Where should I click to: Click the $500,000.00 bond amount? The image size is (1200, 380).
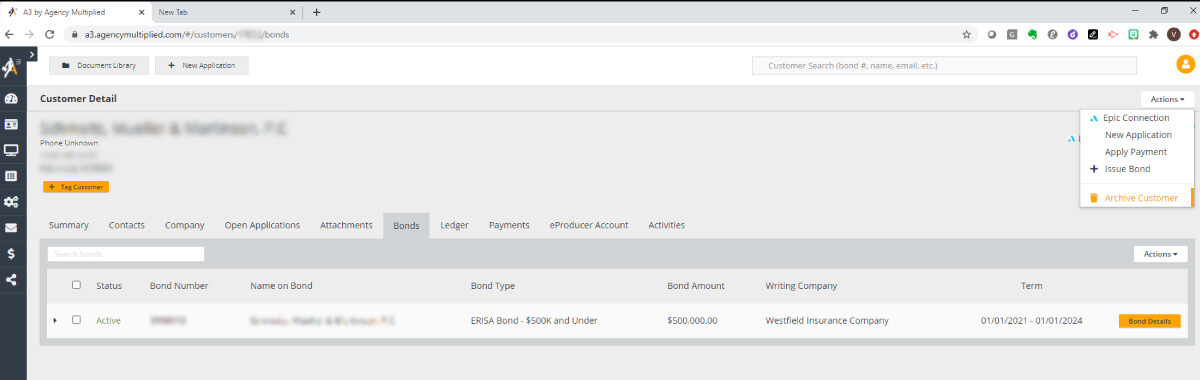click(x=692, y=320)
